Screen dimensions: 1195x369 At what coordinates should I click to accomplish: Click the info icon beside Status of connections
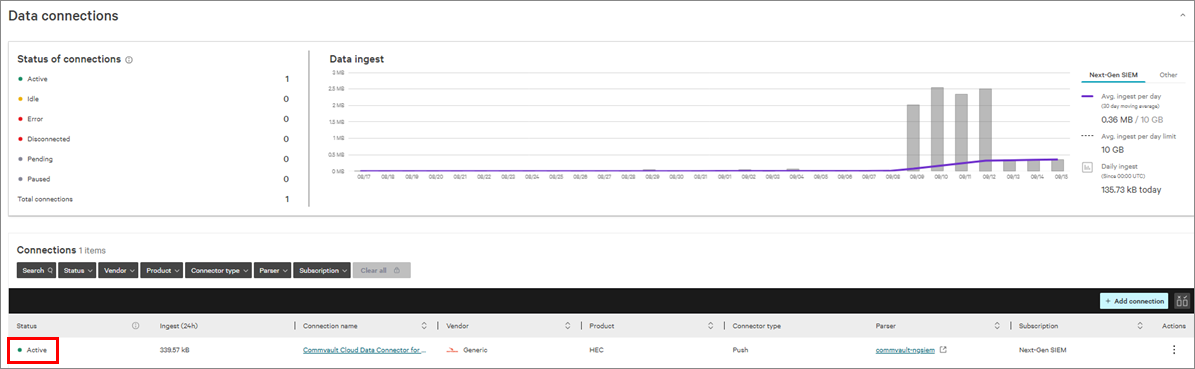tap(129, 59)
